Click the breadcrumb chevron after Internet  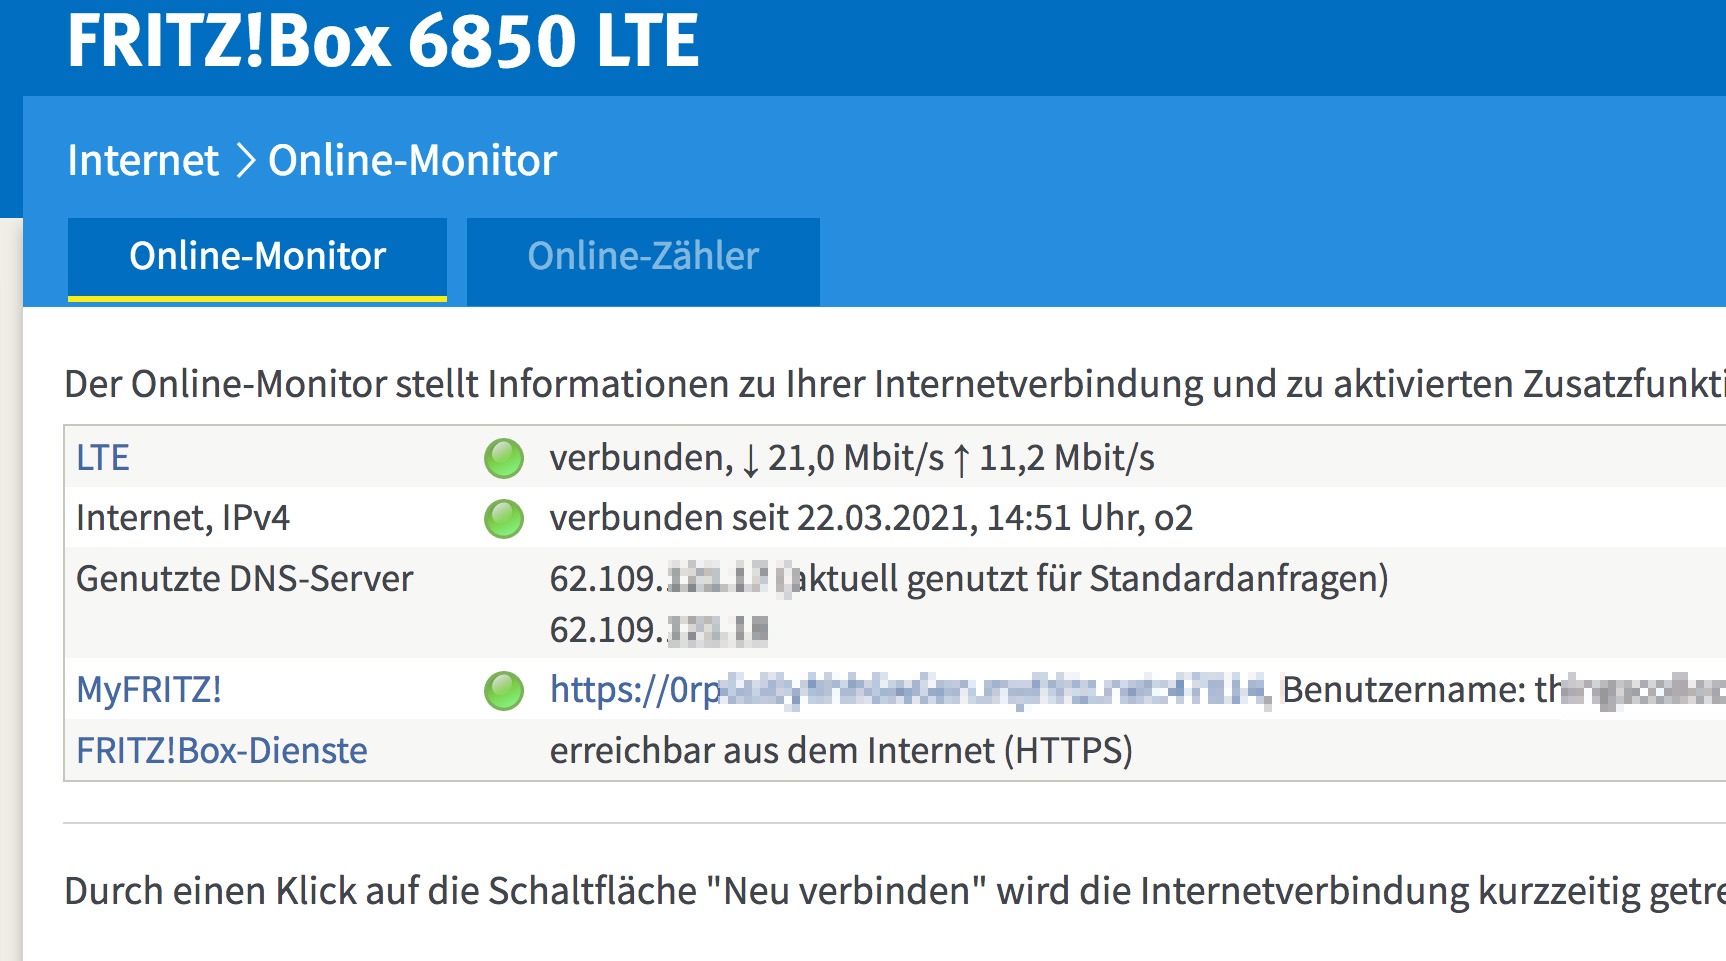[245, 161]
